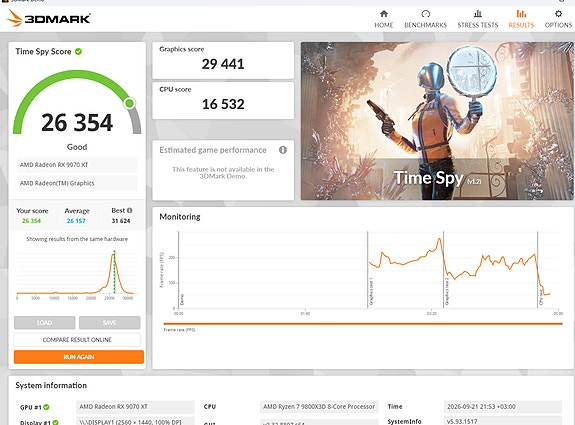Click the Estimated game performance info icon

[283, 150]
